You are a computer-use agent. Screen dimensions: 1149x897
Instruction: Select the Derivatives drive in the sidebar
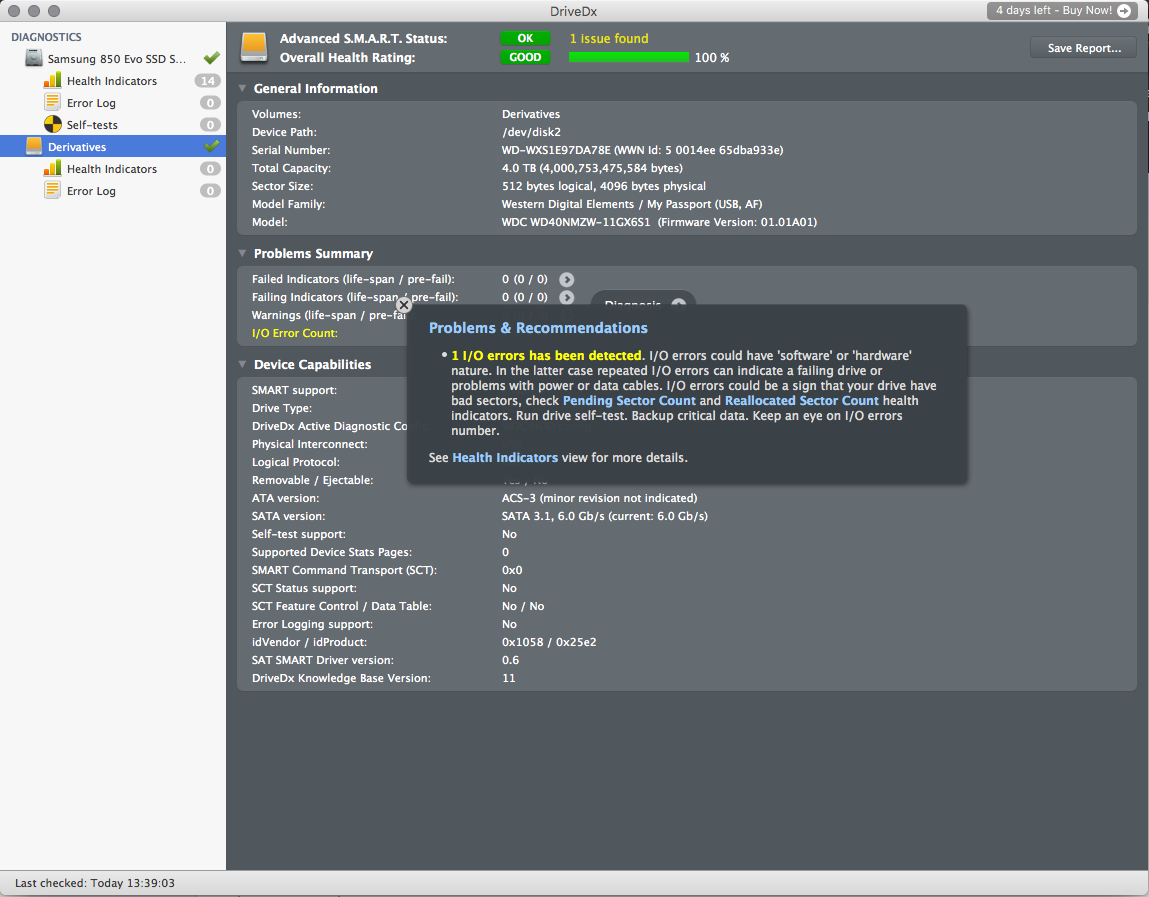[x=113, y=147]
